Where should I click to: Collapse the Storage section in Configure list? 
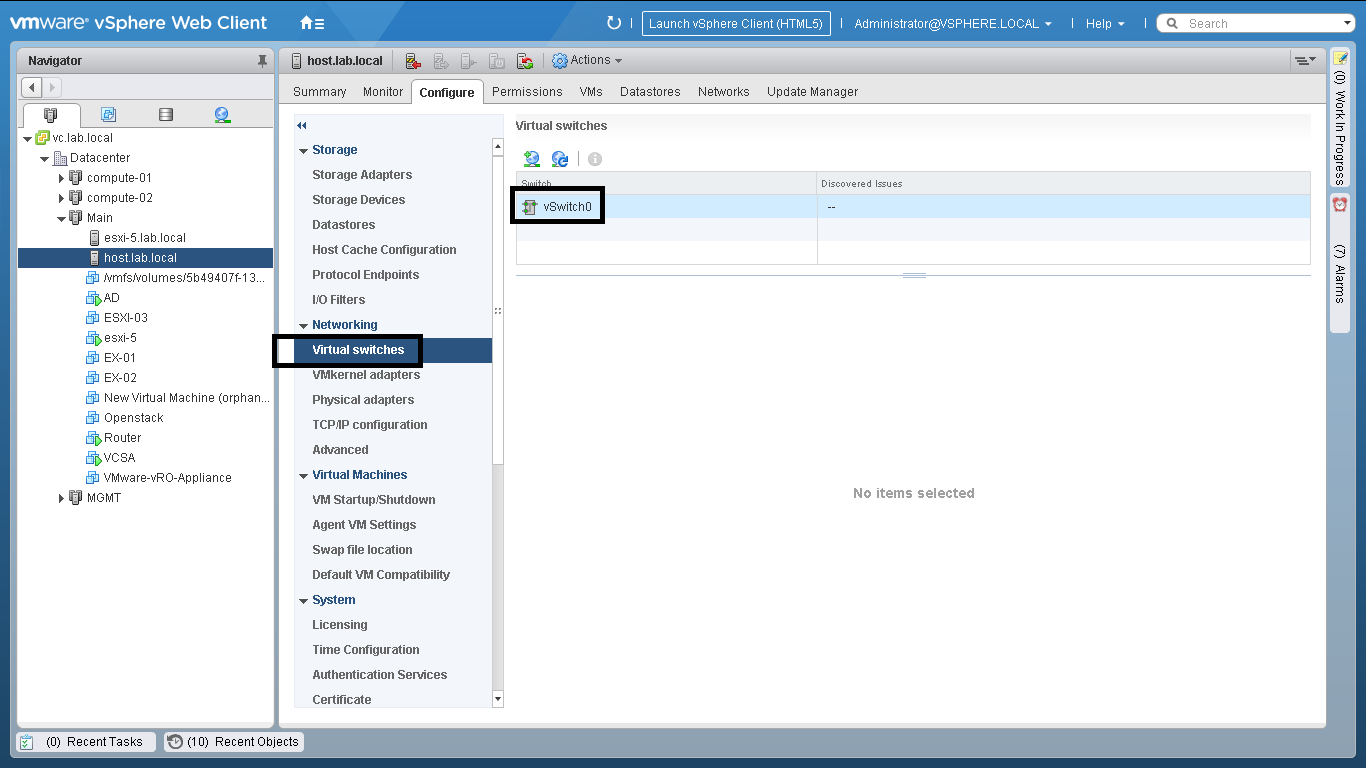[x=303, y=150]
